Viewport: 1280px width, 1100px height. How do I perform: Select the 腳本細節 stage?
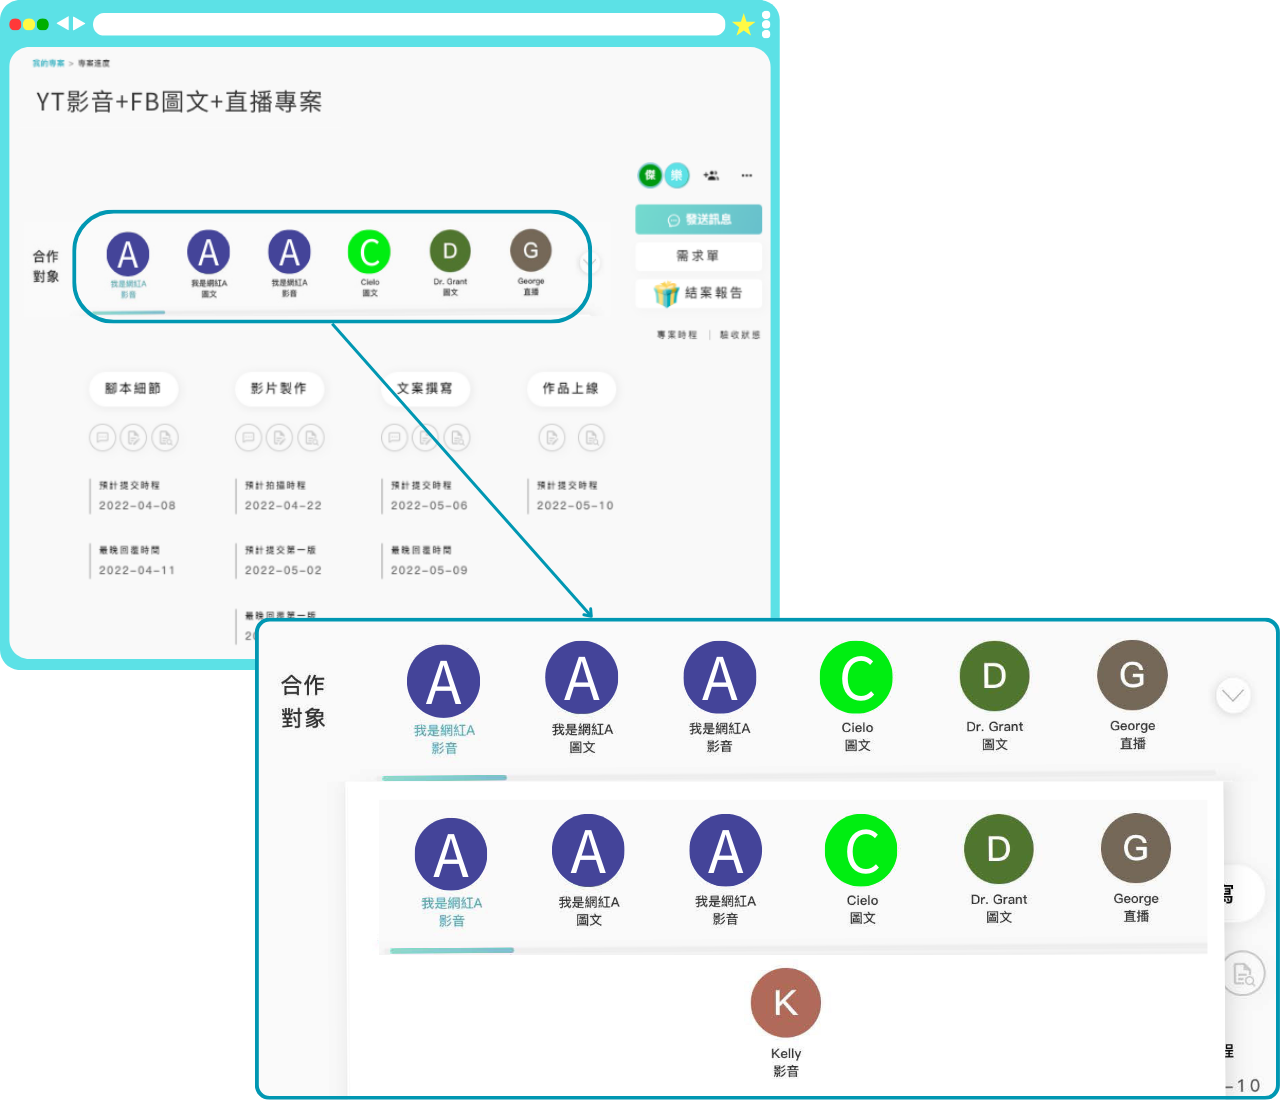133,388
